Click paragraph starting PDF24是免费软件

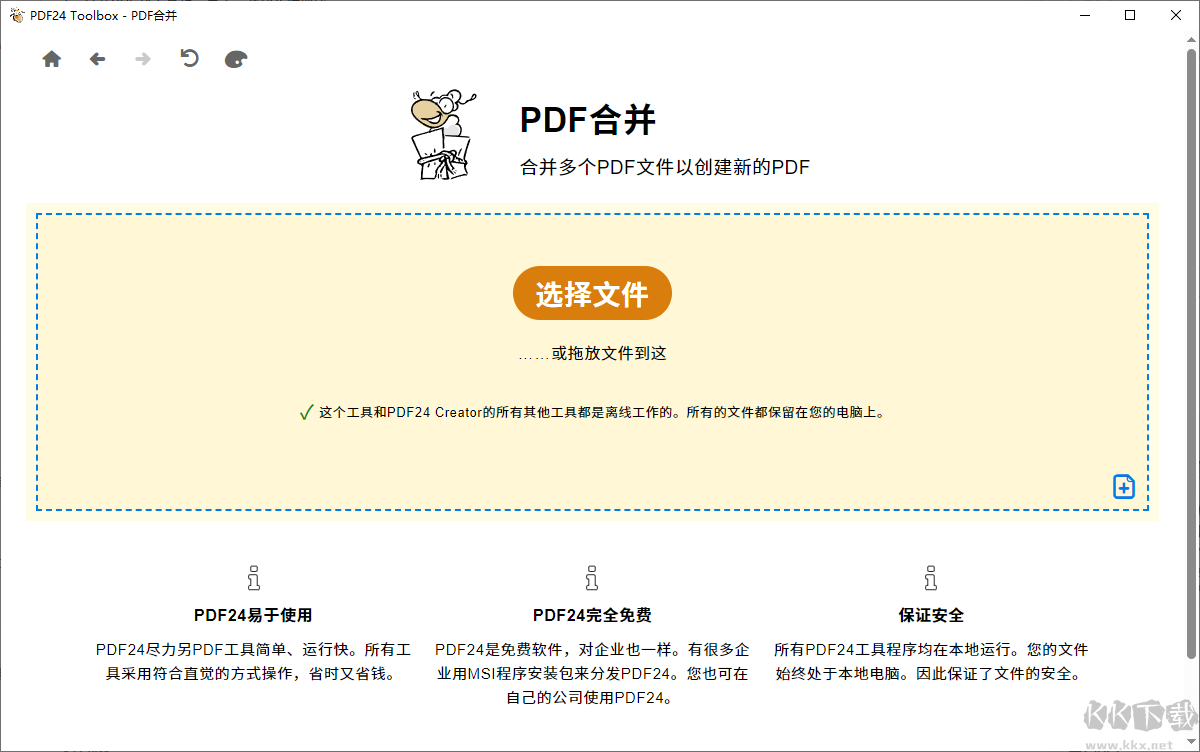point(592,673)
